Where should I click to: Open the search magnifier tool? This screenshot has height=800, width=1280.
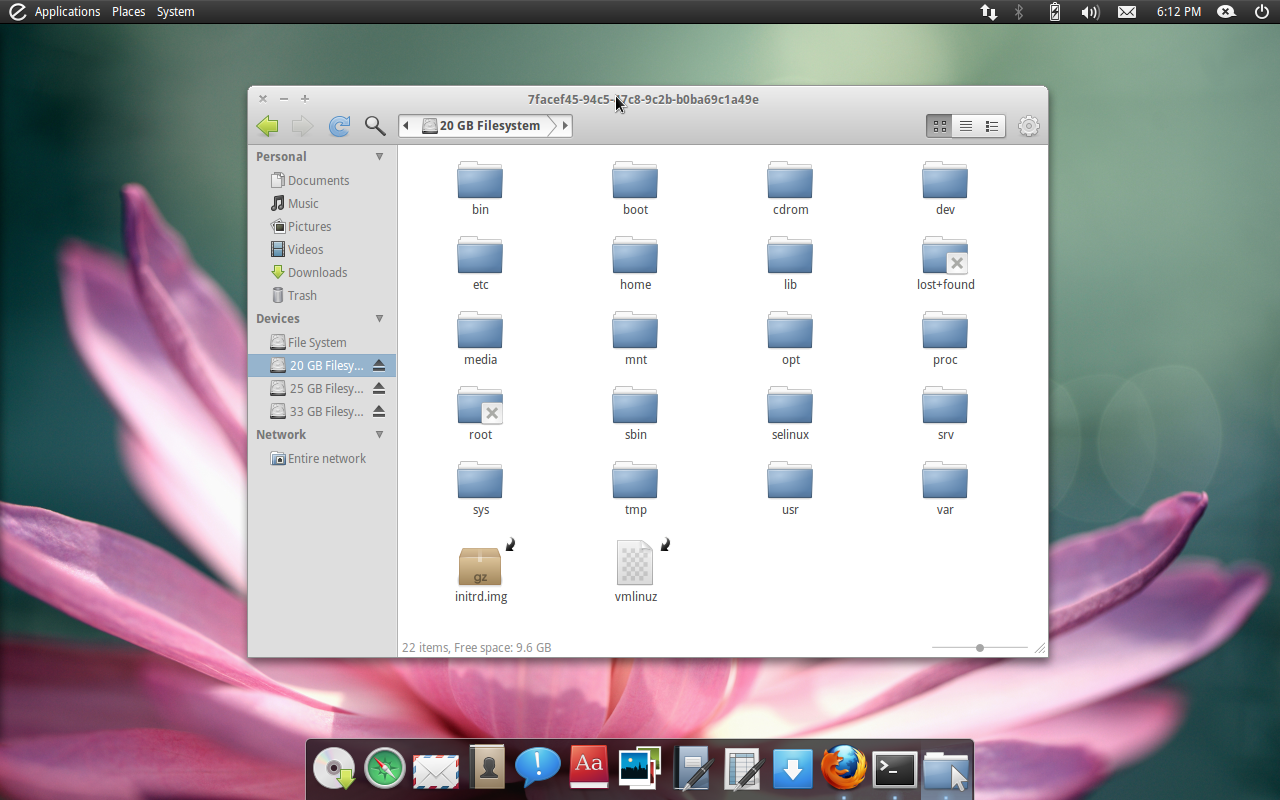[x=375, y=126]
